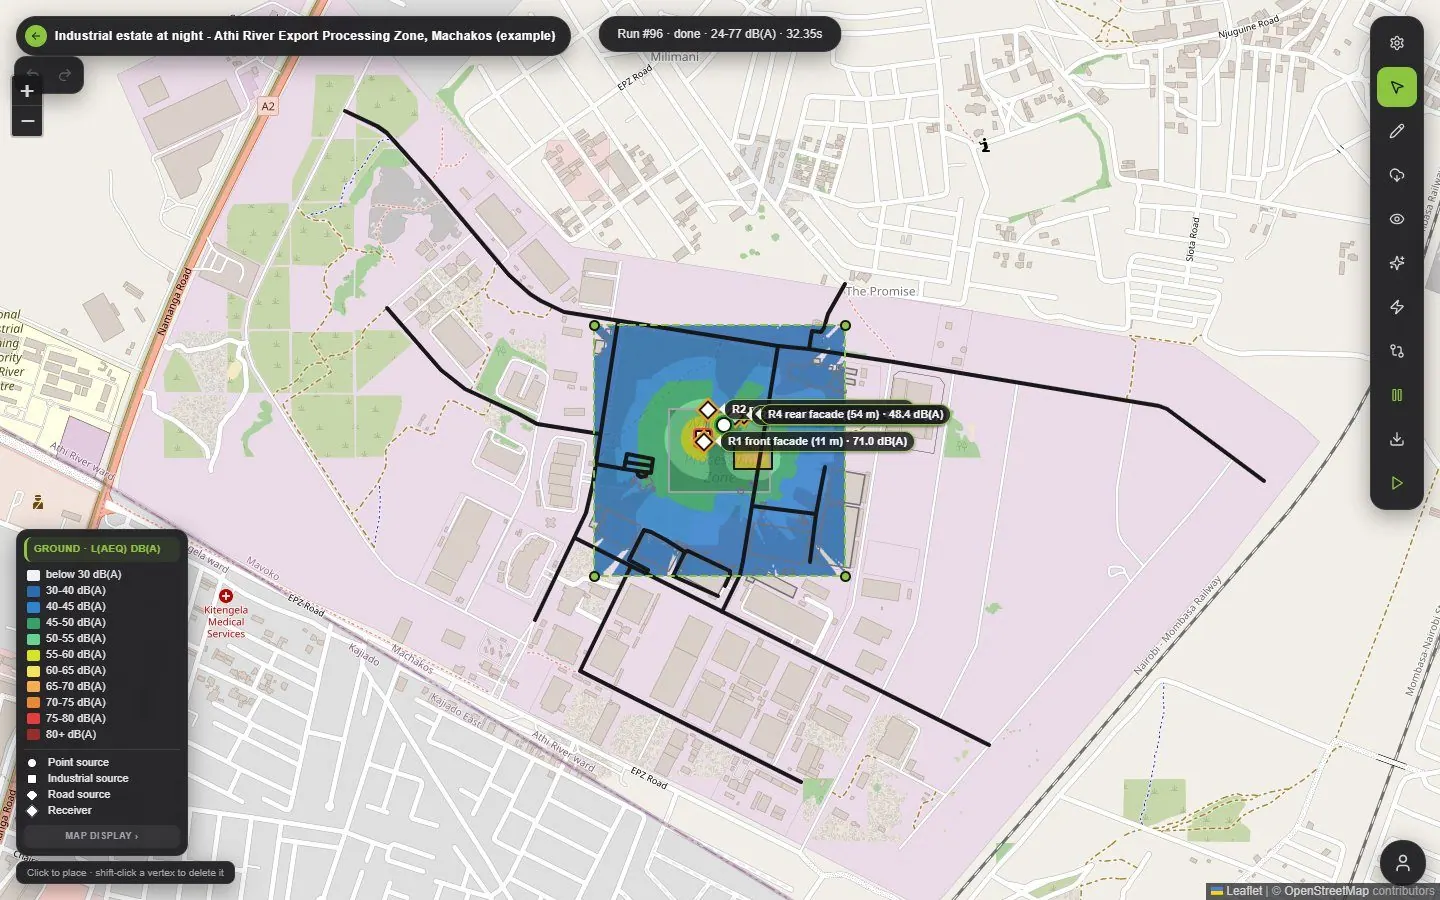
Task: Select the R1 front facade receiver label
Action: (817, 441)
